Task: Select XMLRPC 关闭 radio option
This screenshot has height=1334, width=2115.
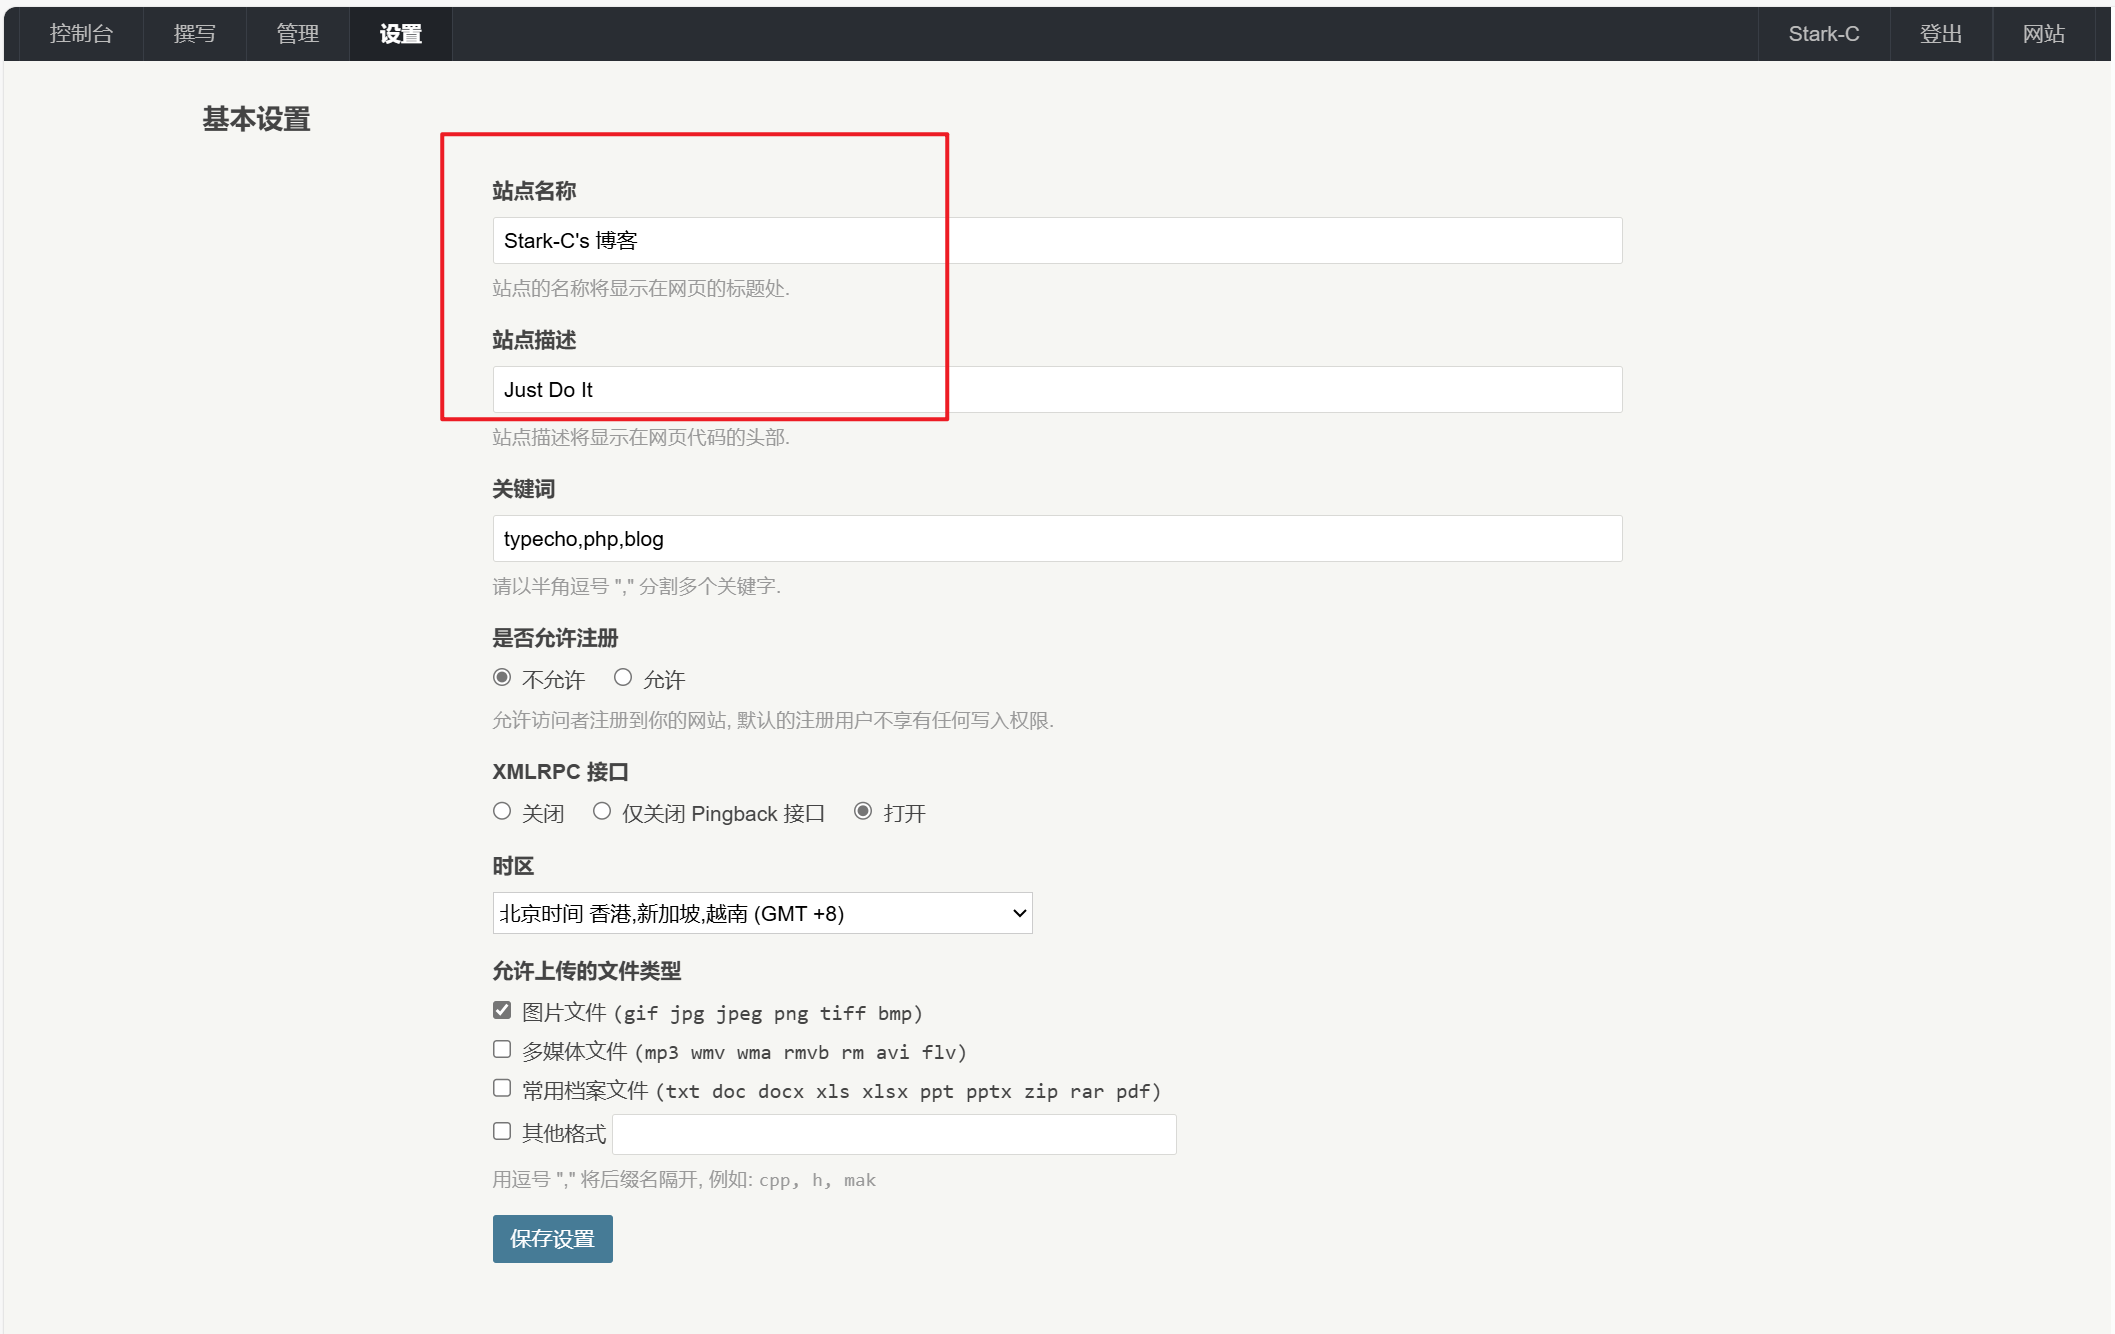Action: point(502,812)
